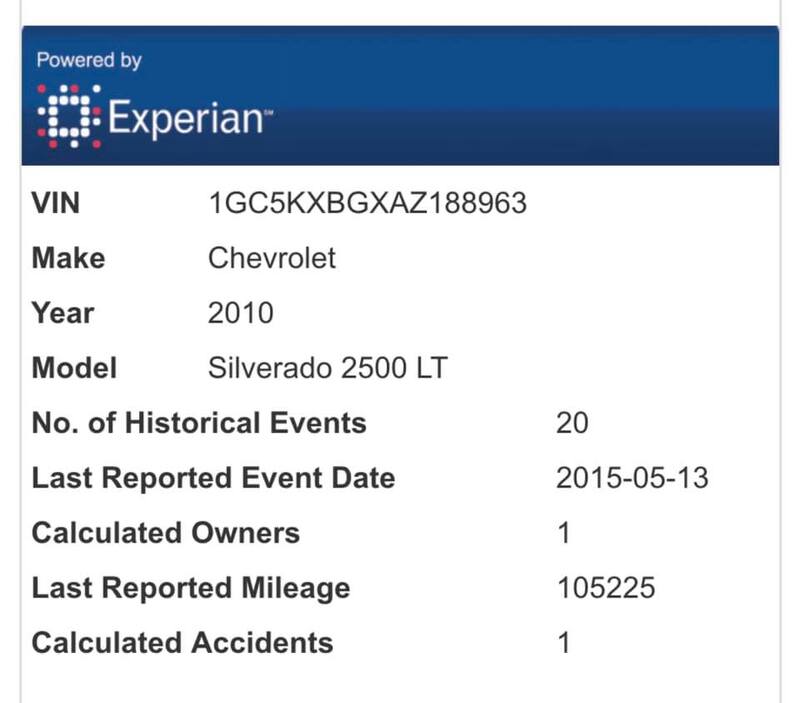The height and width of the screenshot is (703, 800).
Task: Click the Last Reported Event Date label
Action: point(213,478)
